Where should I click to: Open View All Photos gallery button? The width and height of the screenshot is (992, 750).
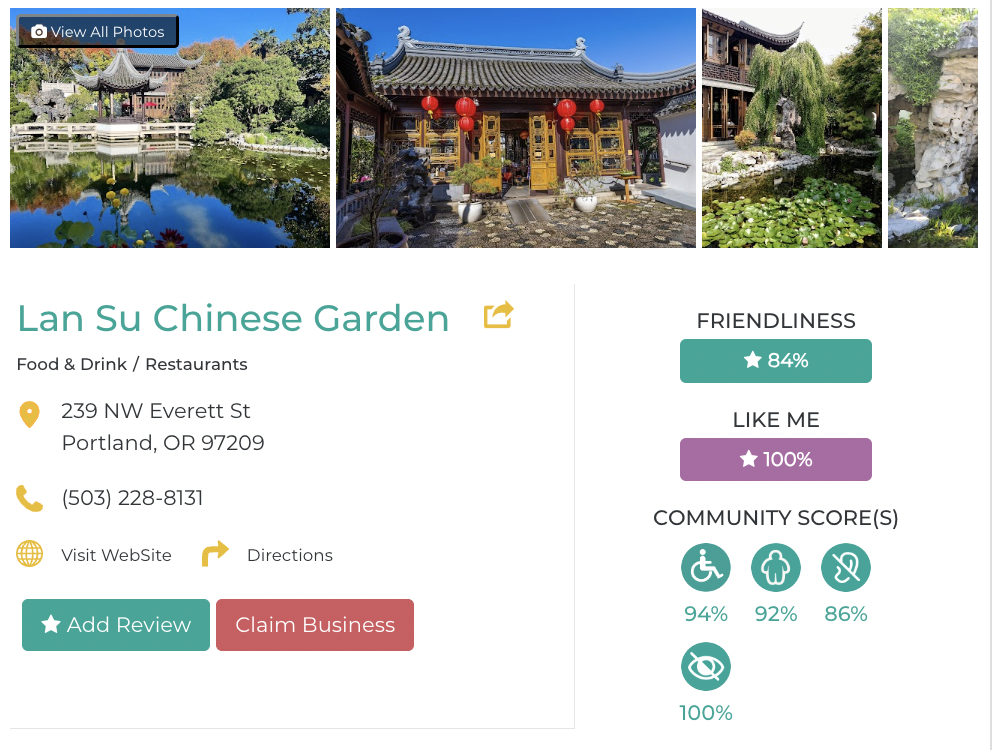point(98,32)
